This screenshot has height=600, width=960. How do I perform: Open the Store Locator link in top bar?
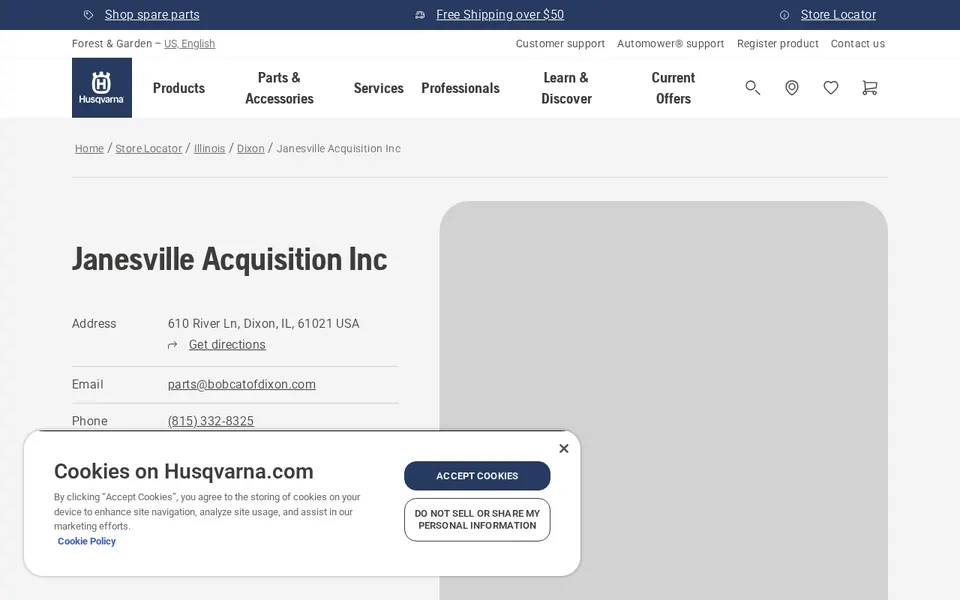(838, 15)
